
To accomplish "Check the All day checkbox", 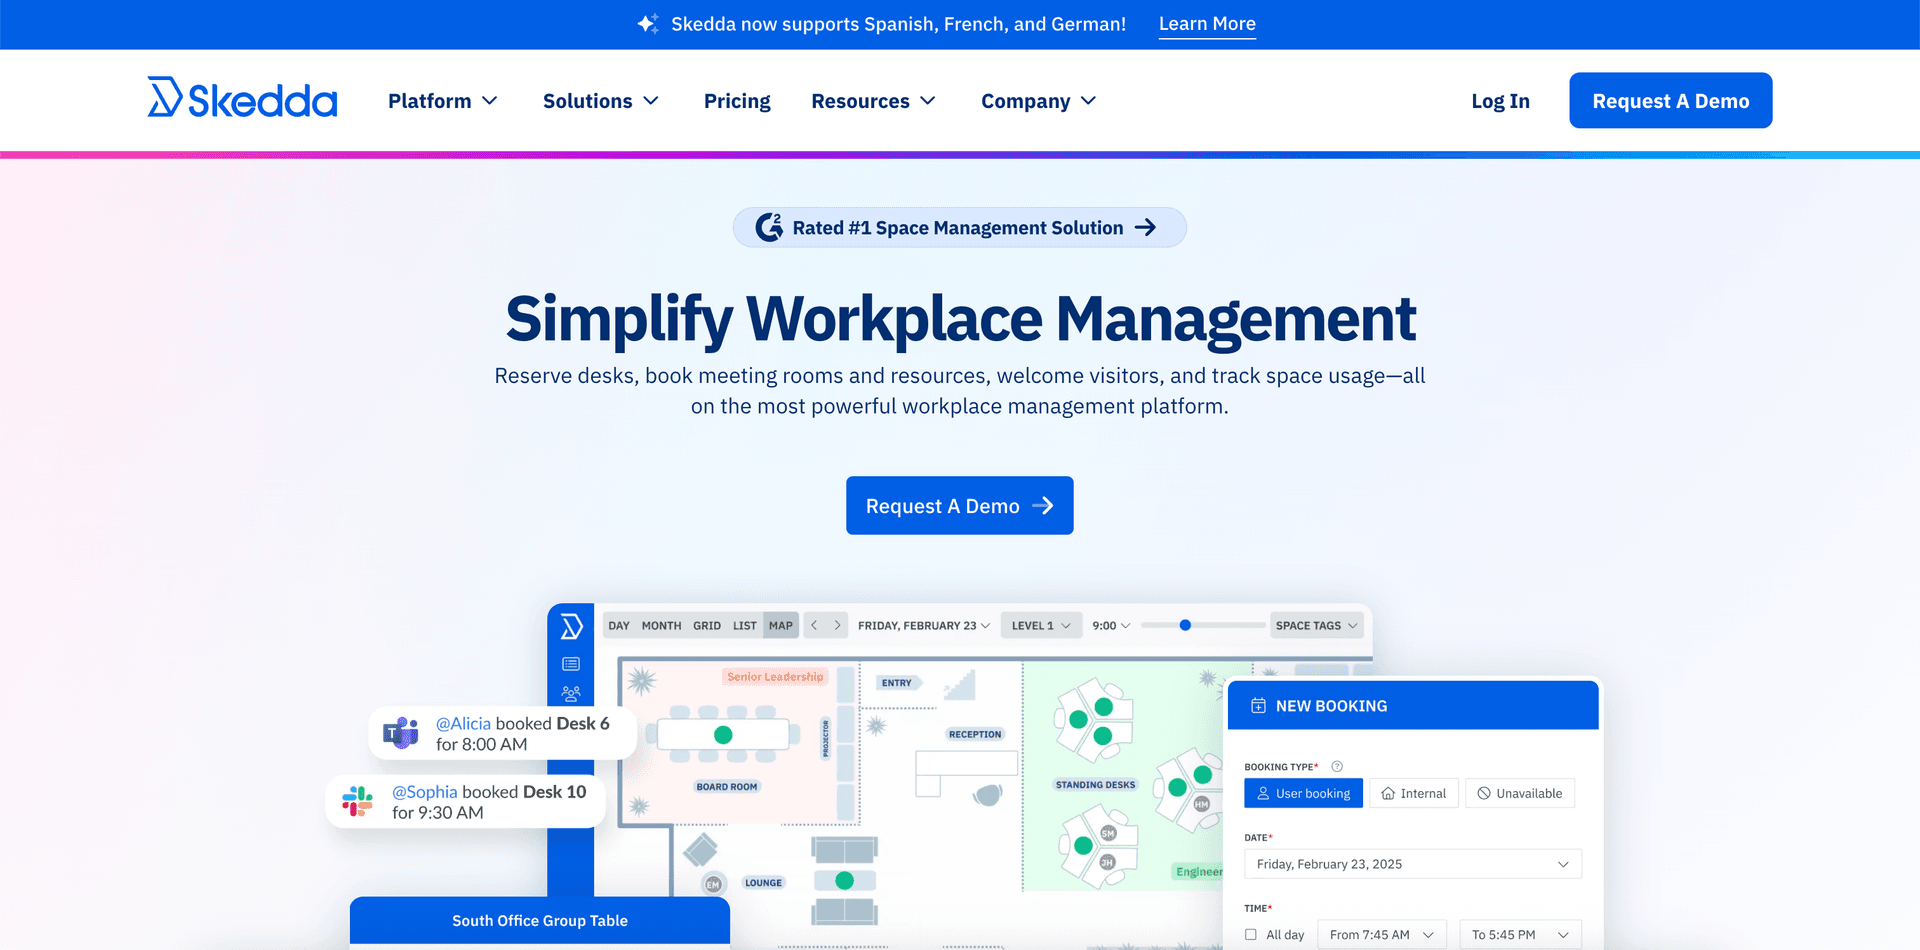I will [1251, 935].
